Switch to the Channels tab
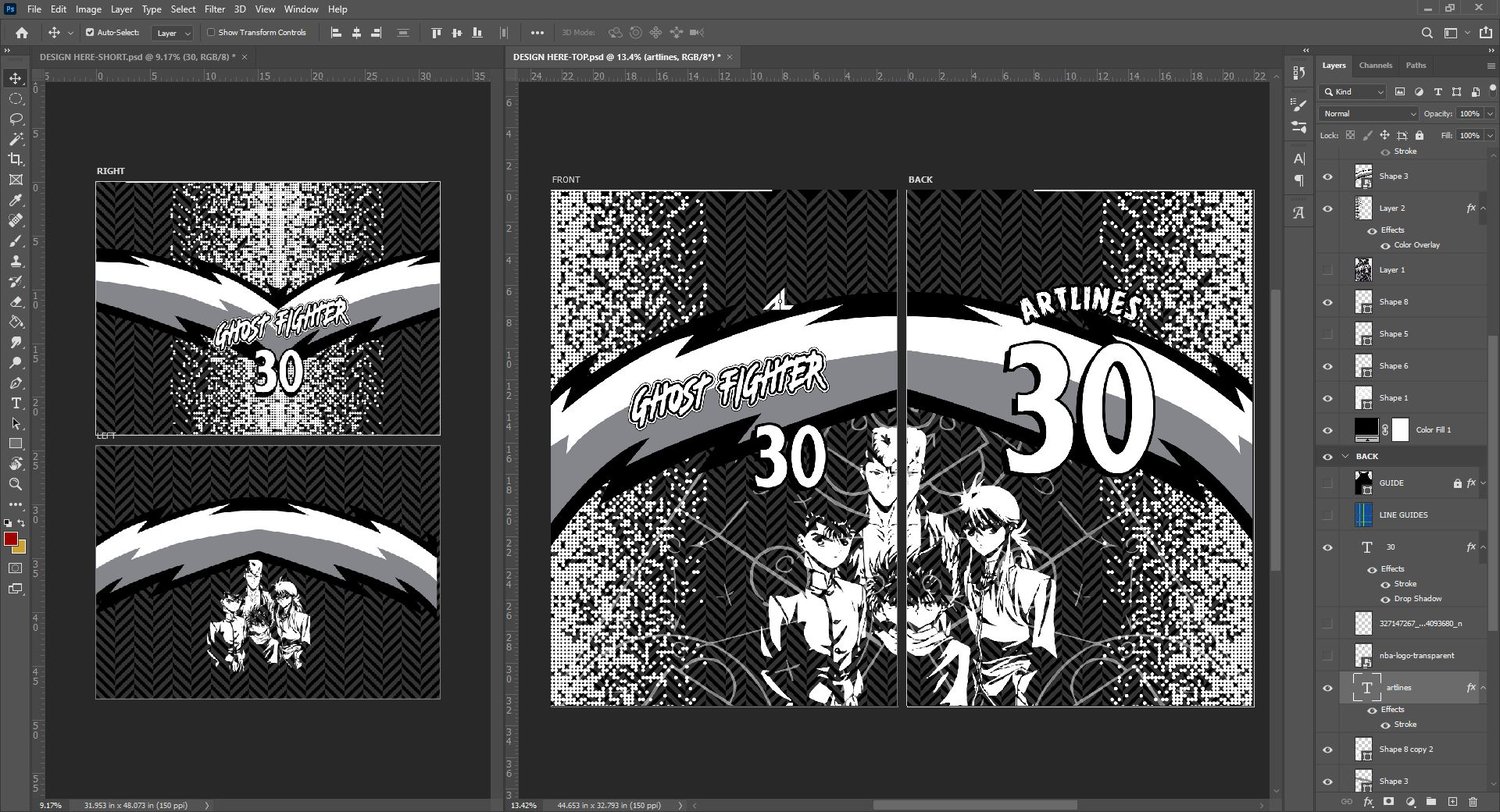The height and width of the screenshot is (812, 1500). (1375, 65)
